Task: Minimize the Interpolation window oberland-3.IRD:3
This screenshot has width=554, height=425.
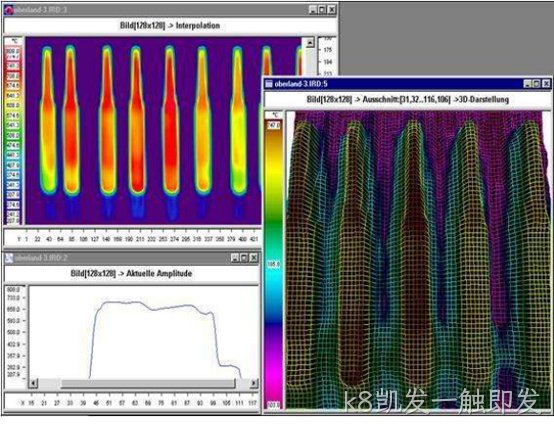Action: pos(313,10)
